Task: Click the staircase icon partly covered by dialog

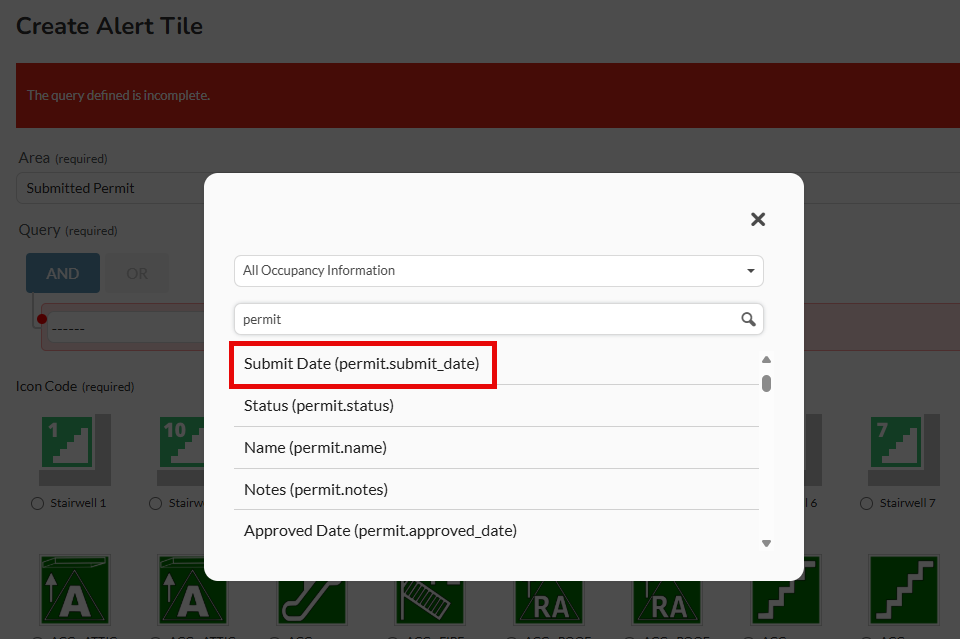Action: [x=786, y=589]
